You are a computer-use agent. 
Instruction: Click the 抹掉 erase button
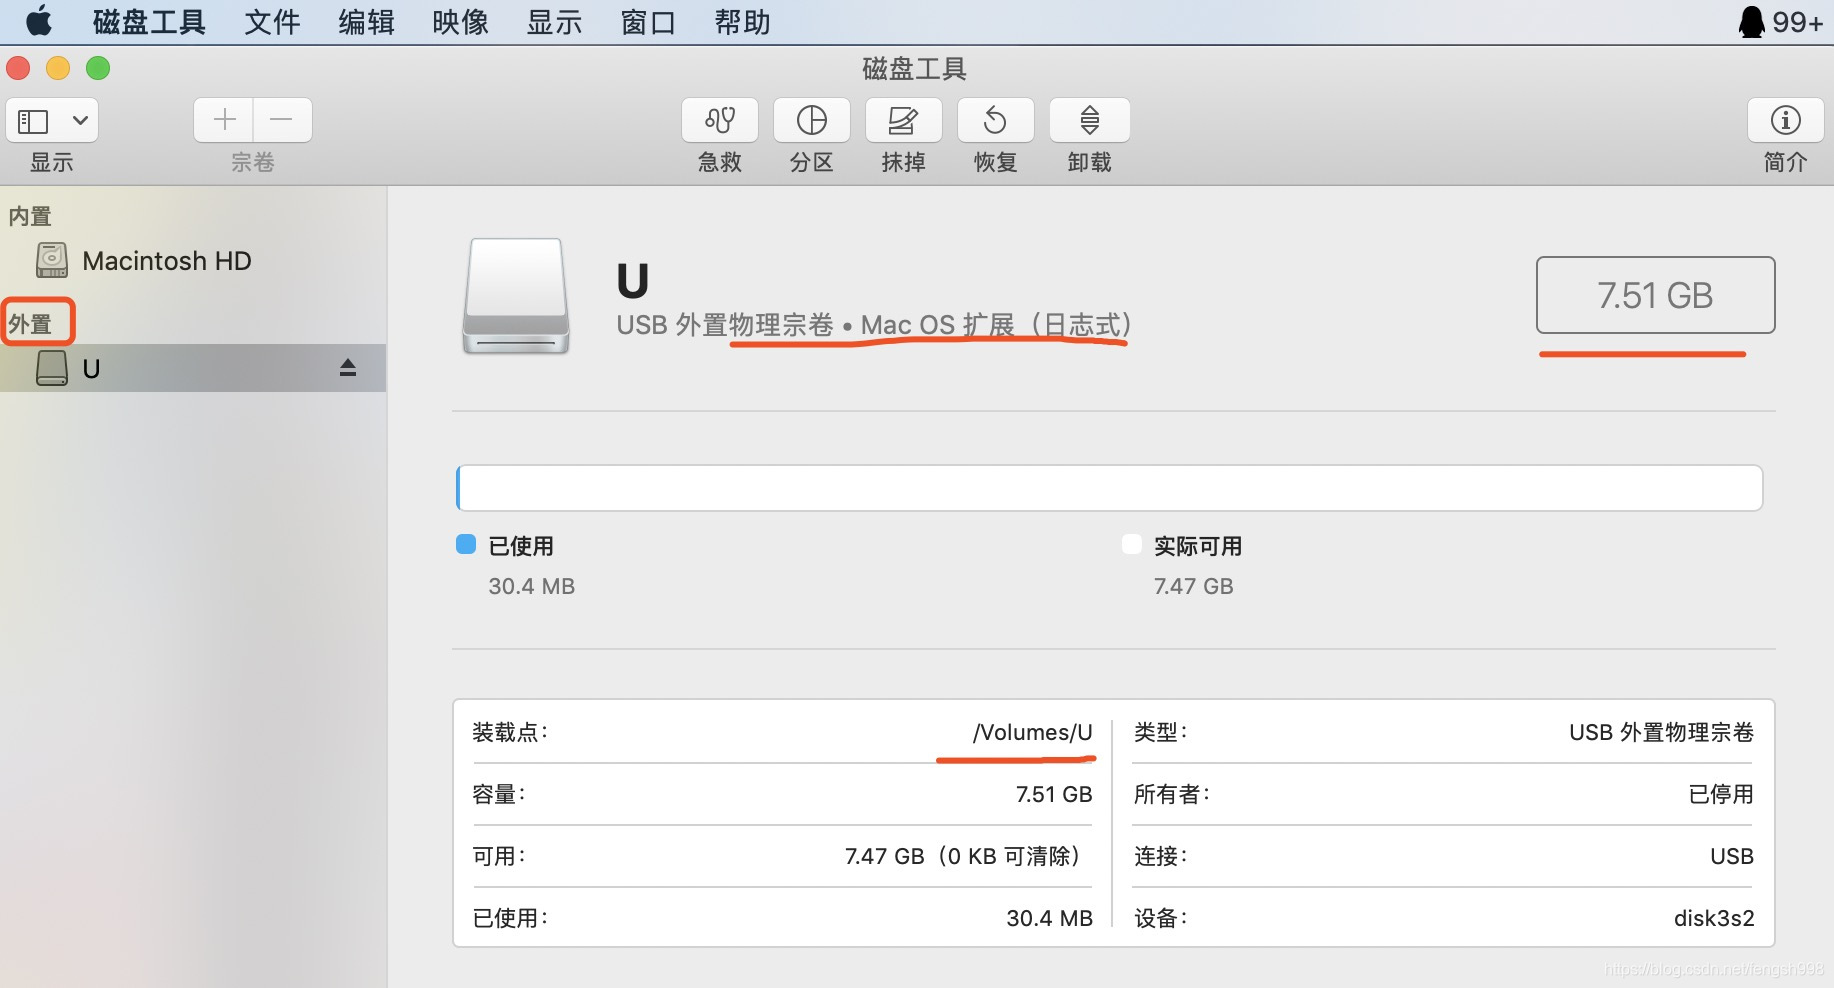tap(903, 121)
